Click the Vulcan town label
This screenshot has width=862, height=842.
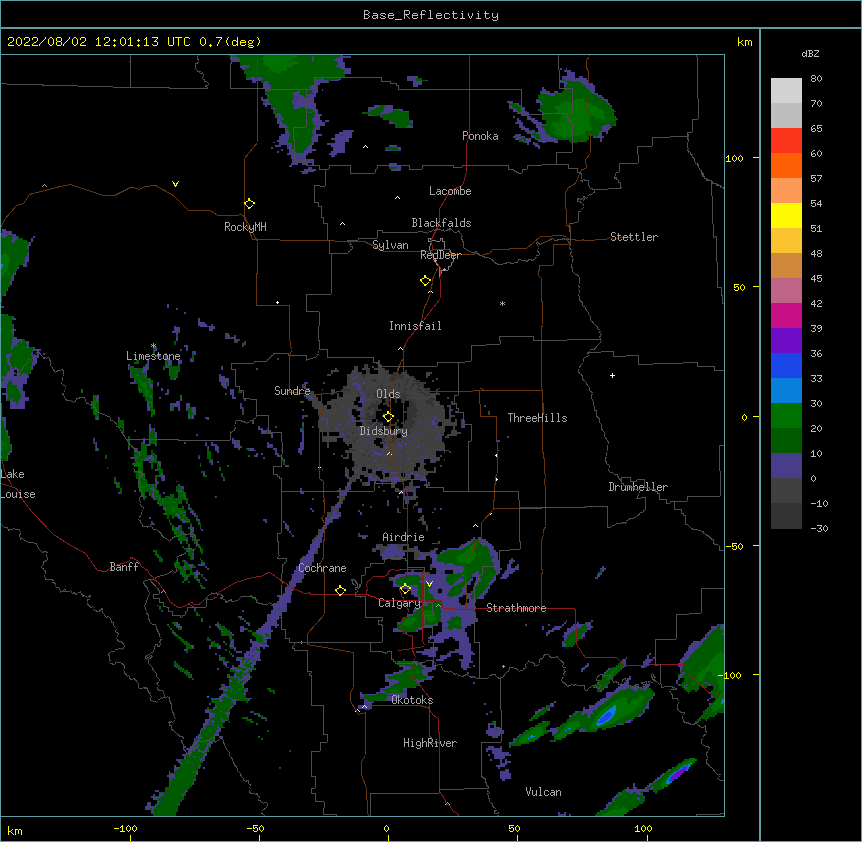[x=543, y=792]
